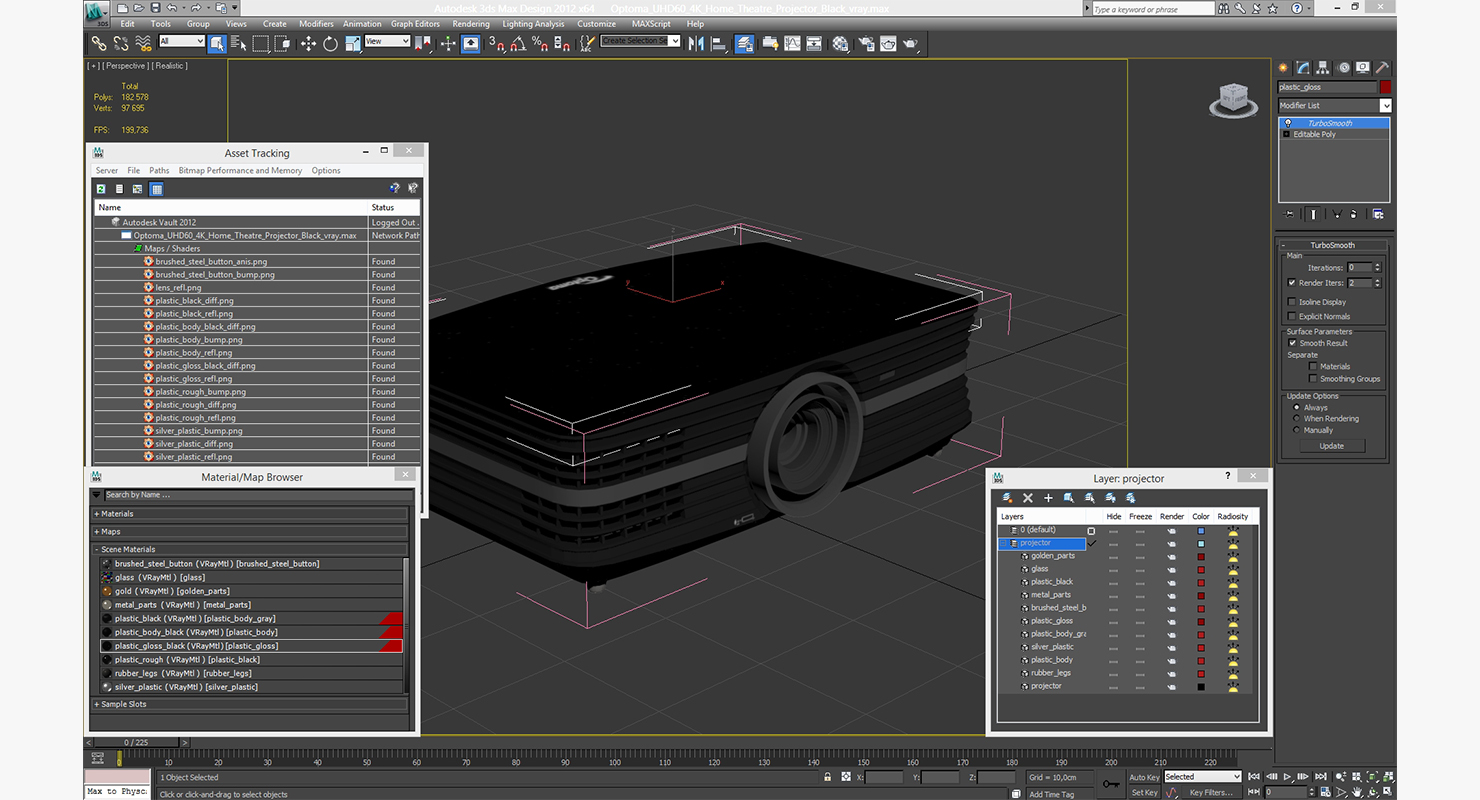Open Bitmap Performance and Memory menu

tap(240, 171)
